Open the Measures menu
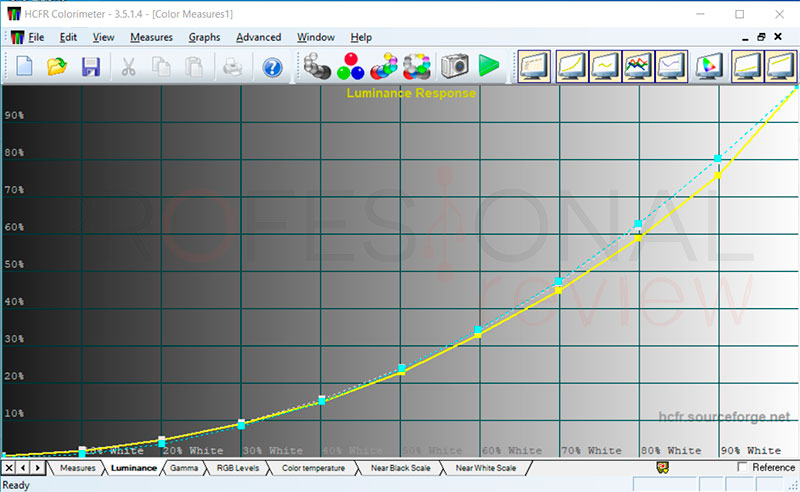Image resolution: width=800 pixels, height=492 pixels. (151, 37)
